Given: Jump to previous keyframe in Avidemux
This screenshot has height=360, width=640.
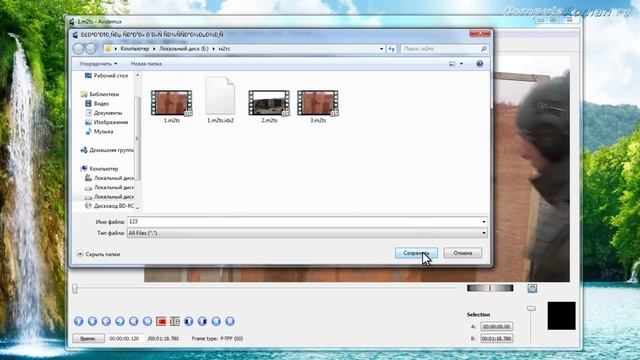Looking at the screenshot, I should (133, 321).
